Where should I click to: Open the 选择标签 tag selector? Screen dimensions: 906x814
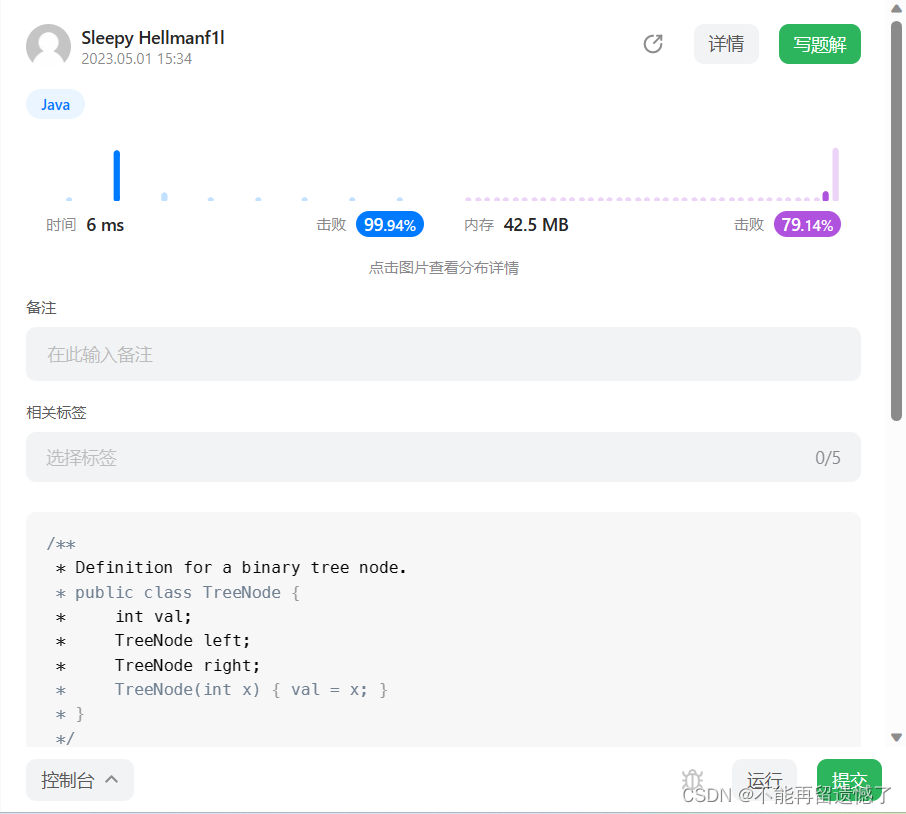pyautogui.click(x=443, y=457)
